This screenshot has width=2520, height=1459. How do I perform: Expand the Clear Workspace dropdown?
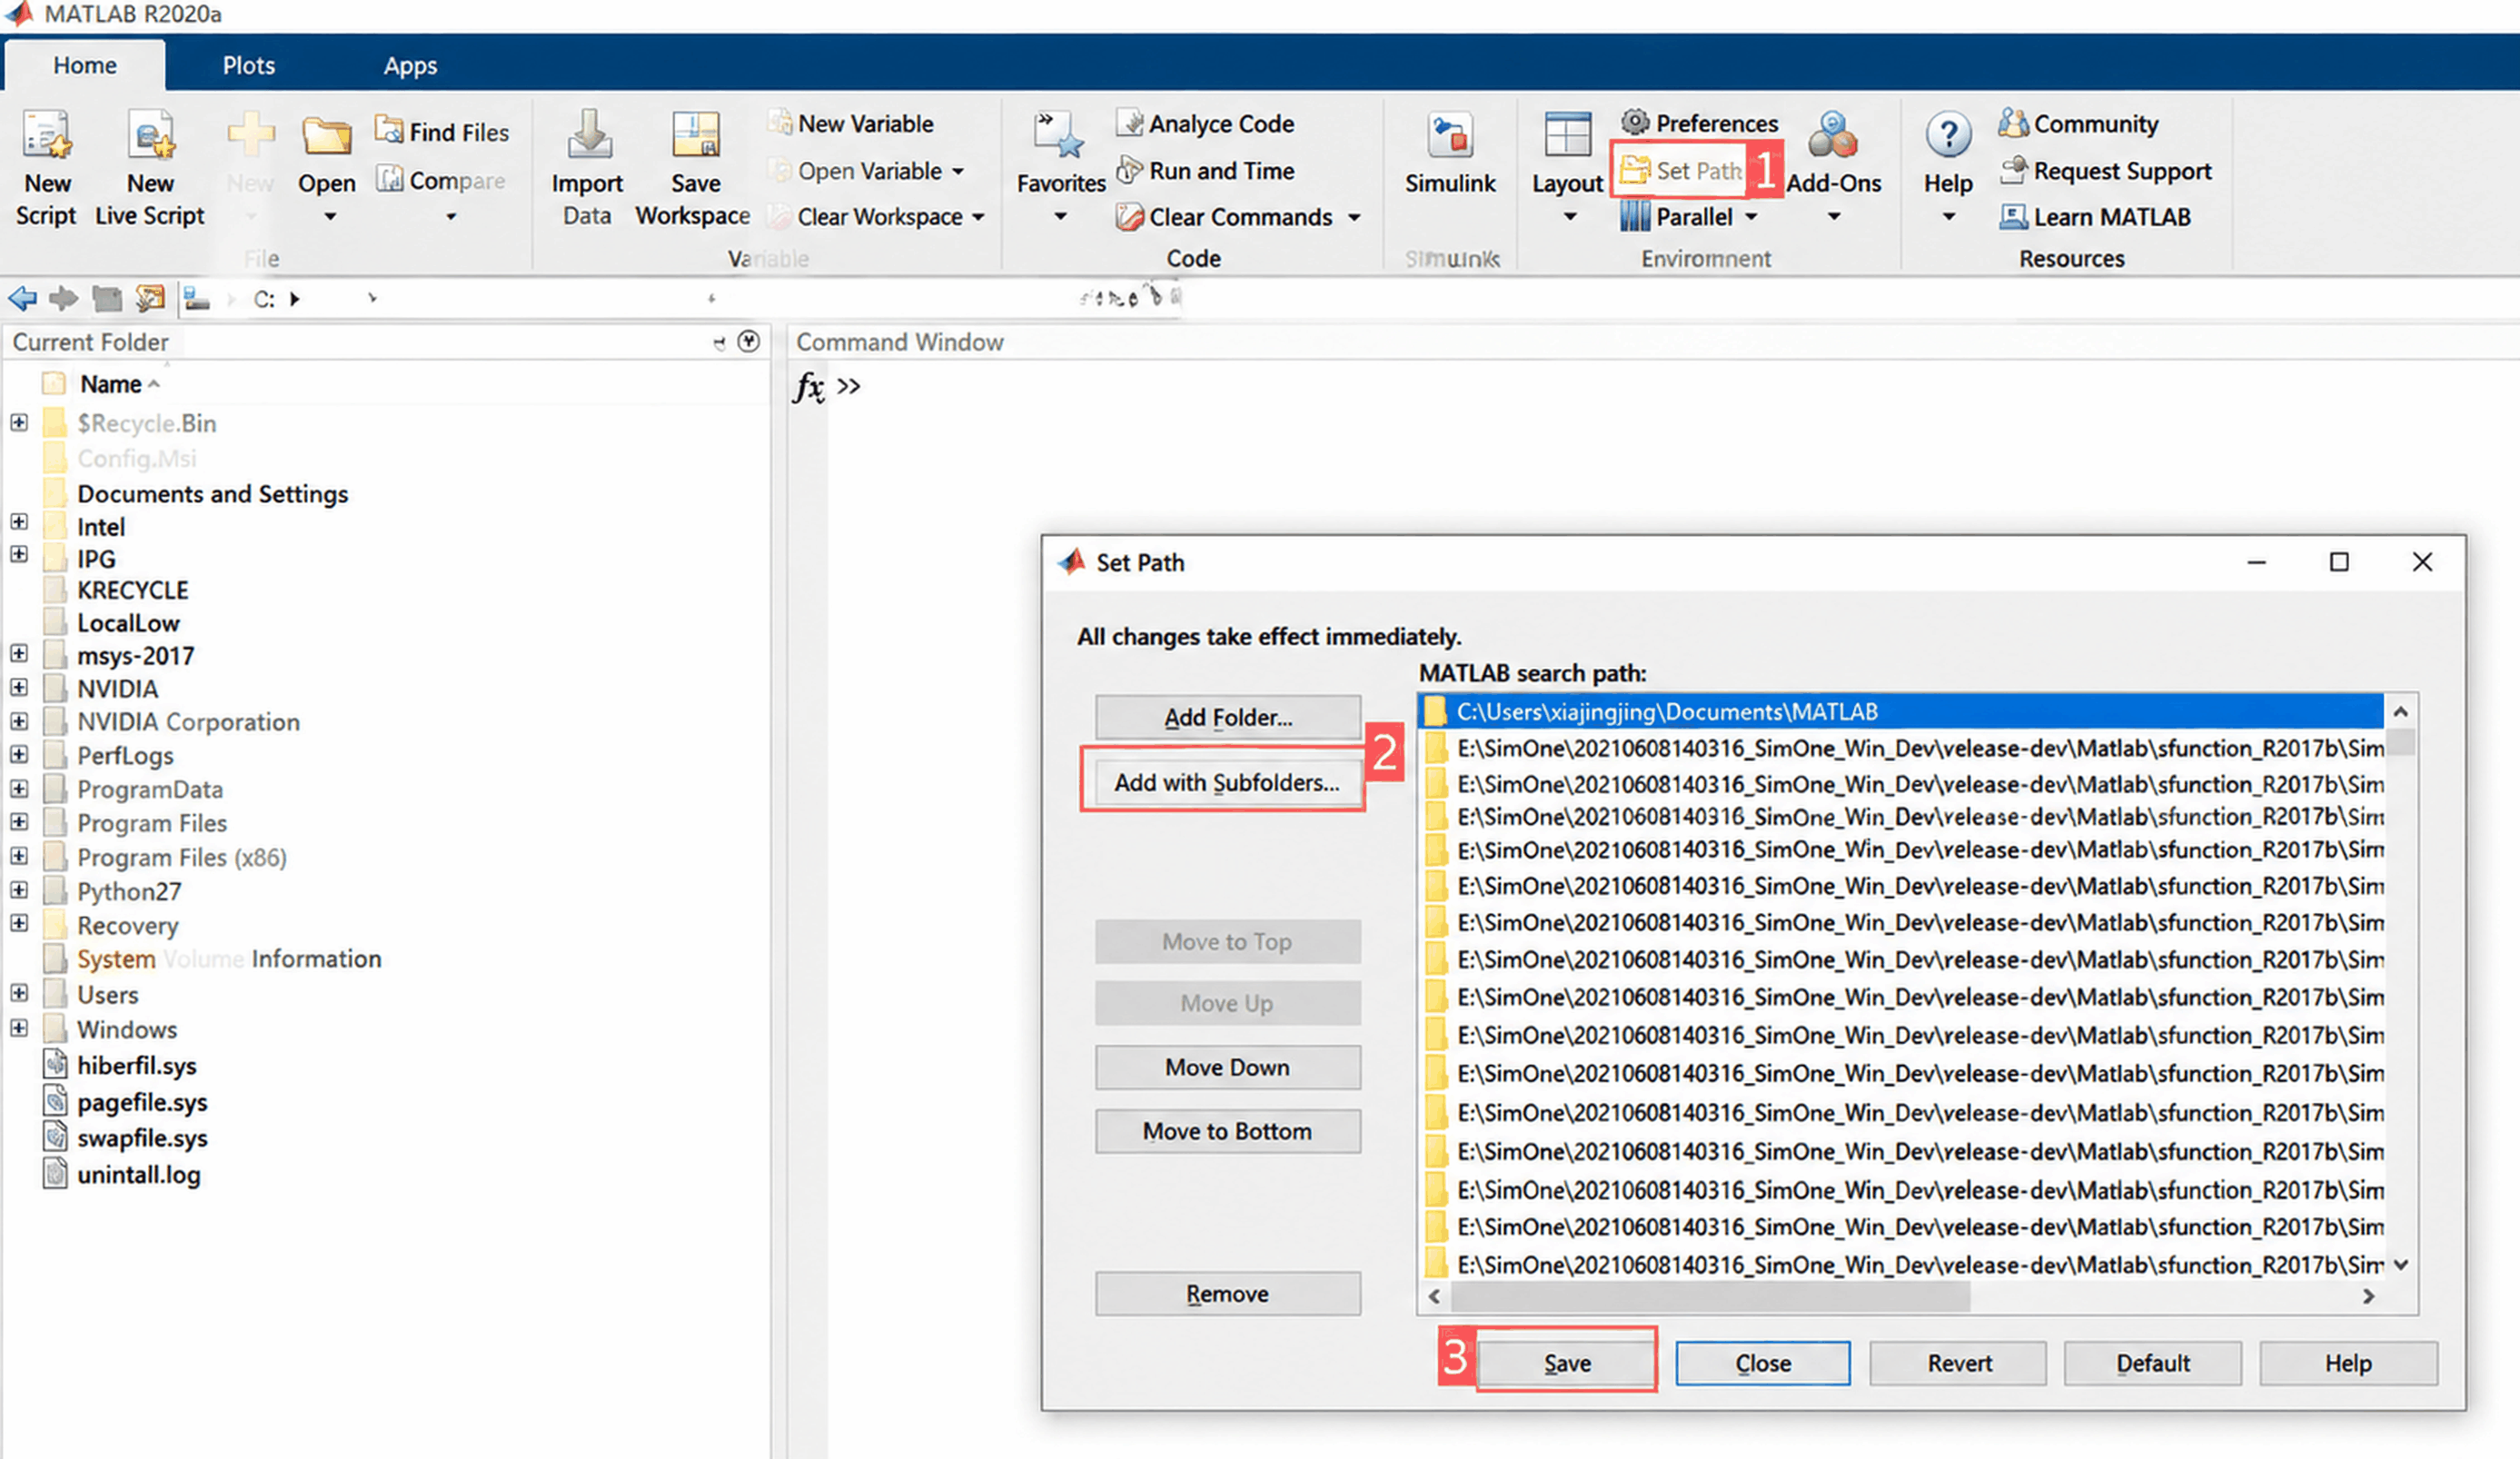point(978,217)
